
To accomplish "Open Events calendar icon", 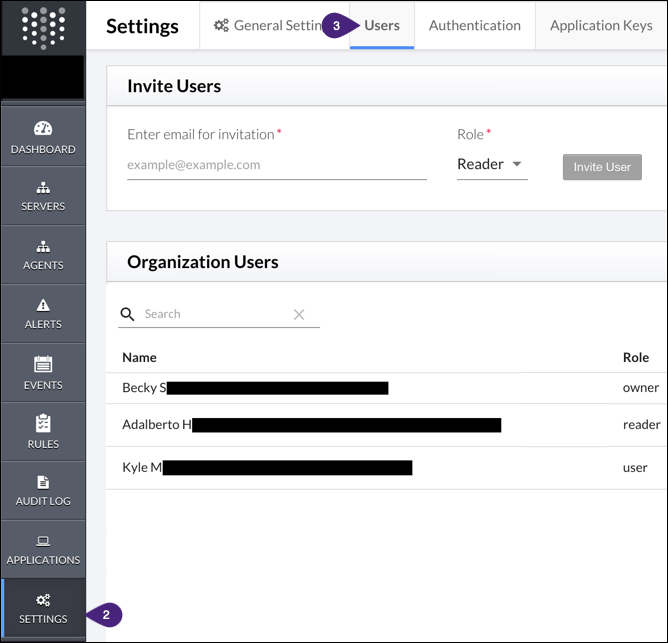I will [43, 364].
